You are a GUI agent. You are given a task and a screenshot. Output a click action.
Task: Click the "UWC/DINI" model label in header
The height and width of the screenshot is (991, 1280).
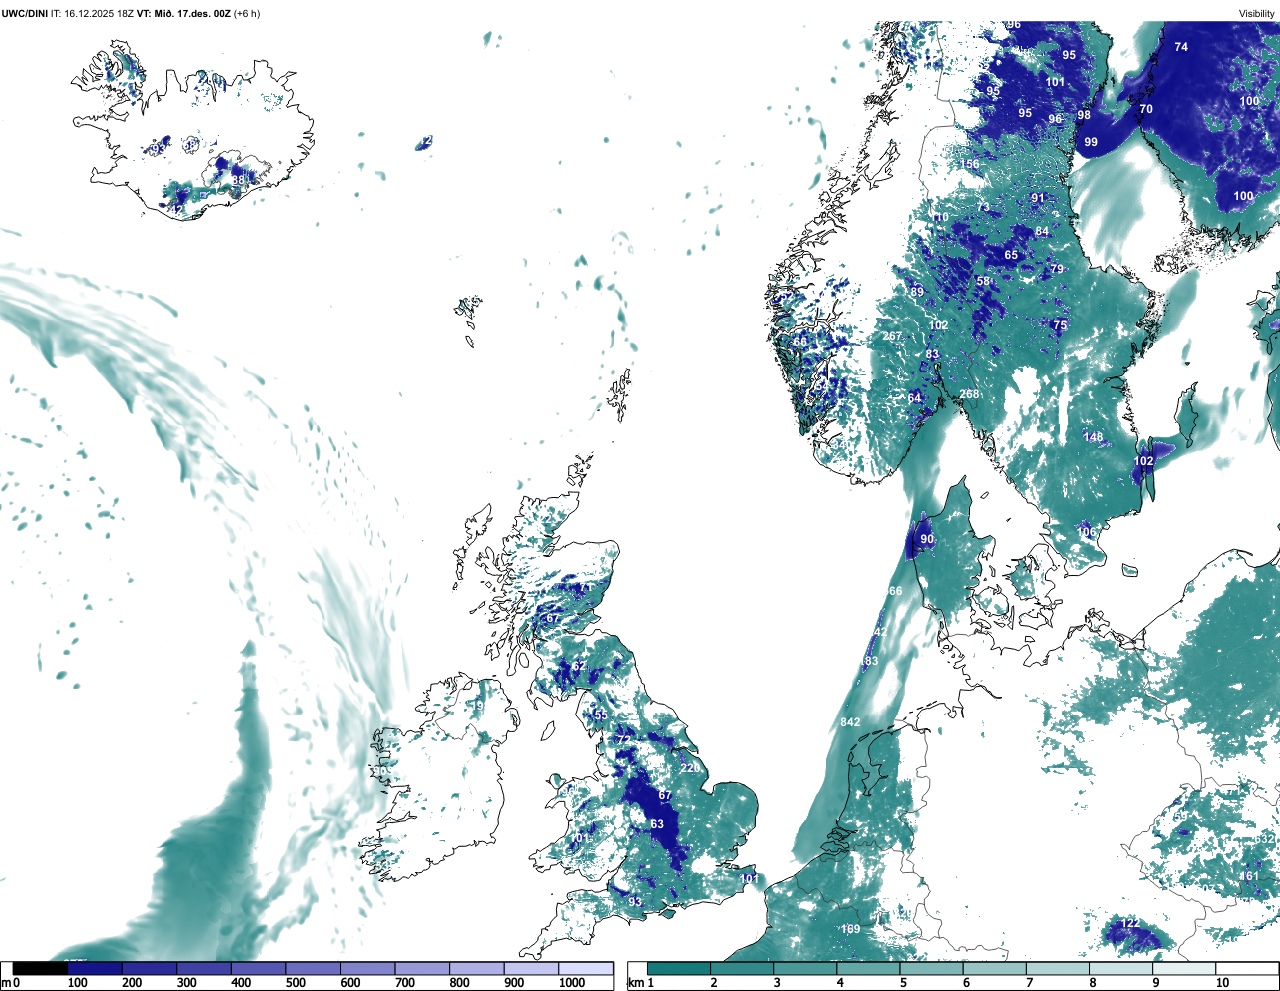25,13
